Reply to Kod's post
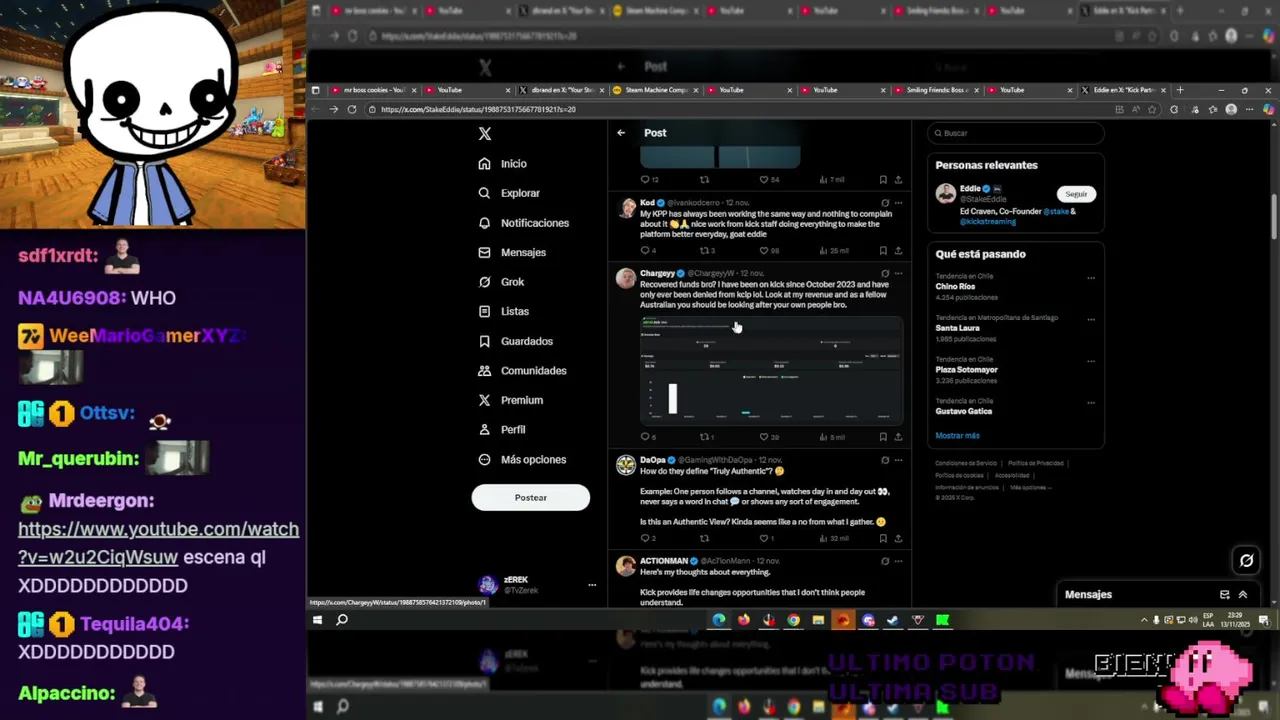Image resolution: width=1280 pixels, height=720 pixels. click(646, 251)
